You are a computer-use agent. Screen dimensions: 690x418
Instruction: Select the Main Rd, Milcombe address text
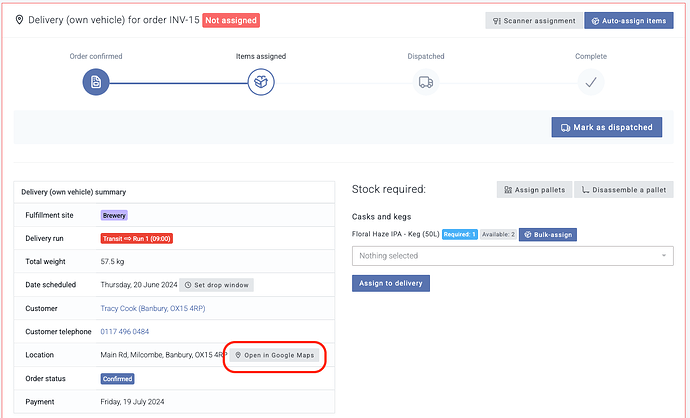tap(164, 355)
